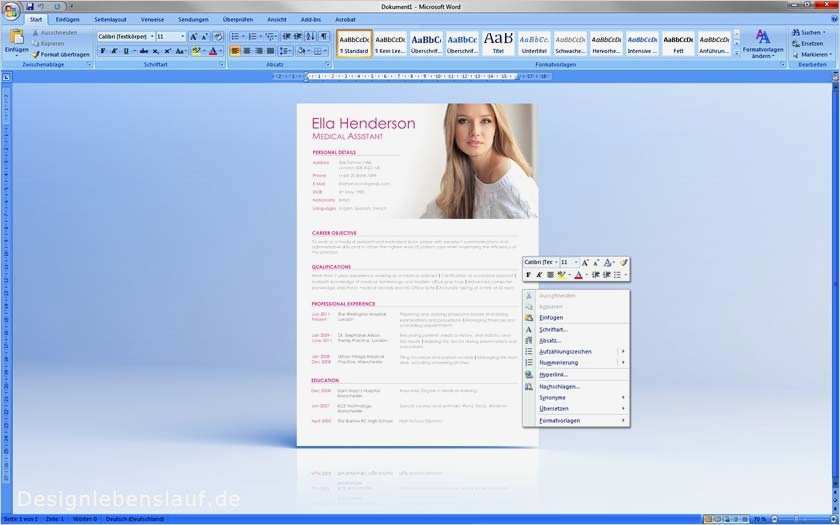The width and height of the screenshot is (840, 525).
Task: Toggle bold in the ribbon Schriftart group
Action: pyautogui.click(x=102, y=51)
